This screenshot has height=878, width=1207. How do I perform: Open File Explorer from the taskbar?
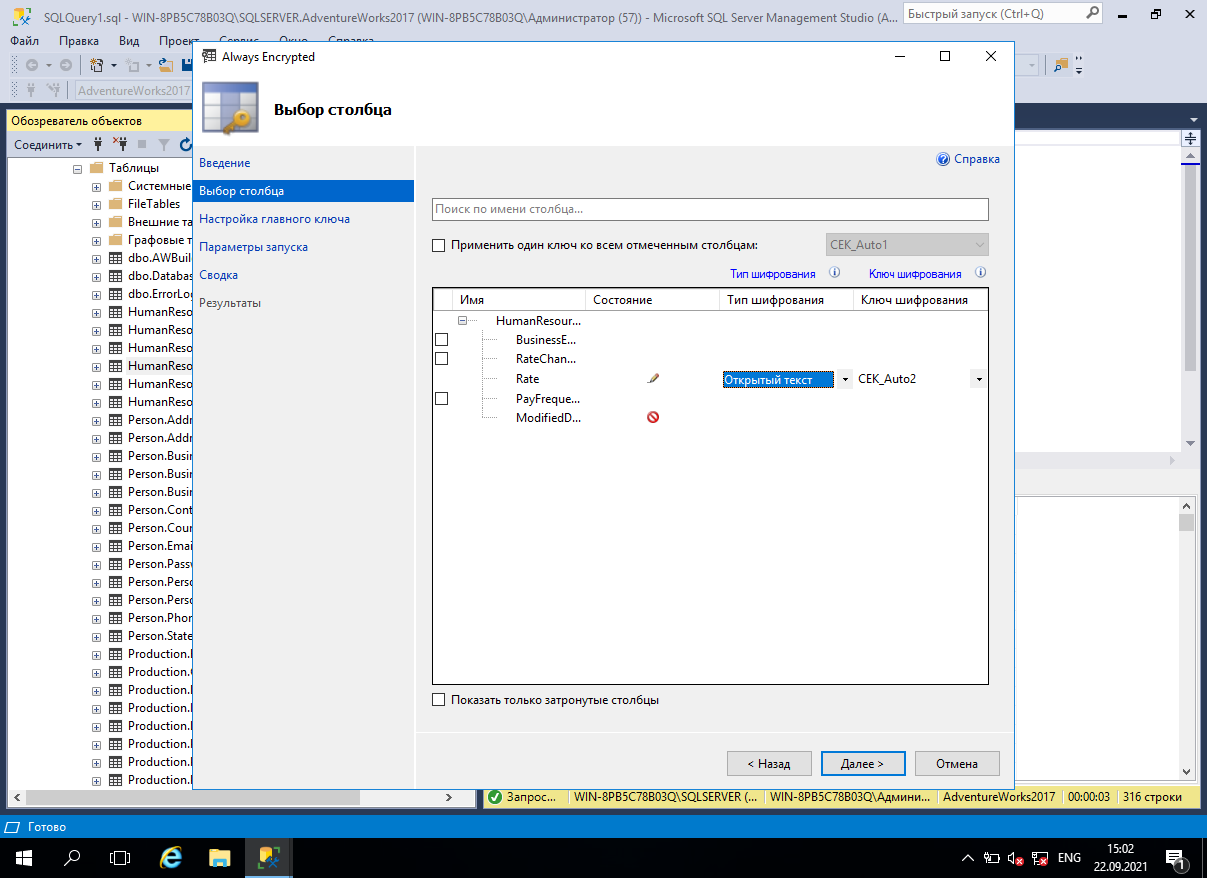[x=220, y=857]
